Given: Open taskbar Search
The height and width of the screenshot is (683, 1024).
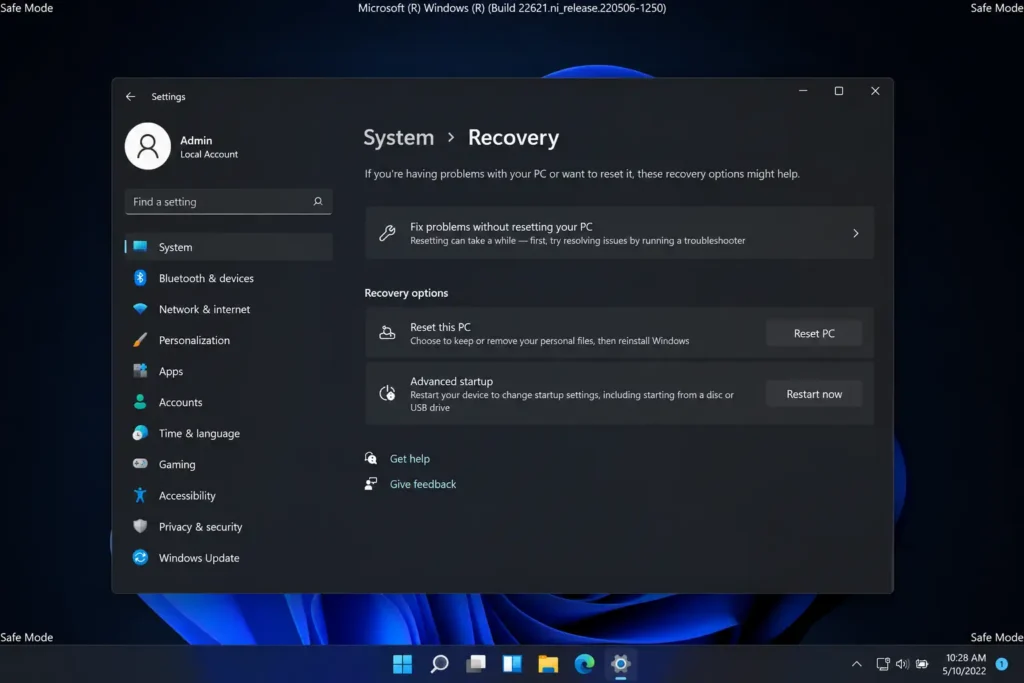Looking at the screenshot, I should (x=440, y=664).
